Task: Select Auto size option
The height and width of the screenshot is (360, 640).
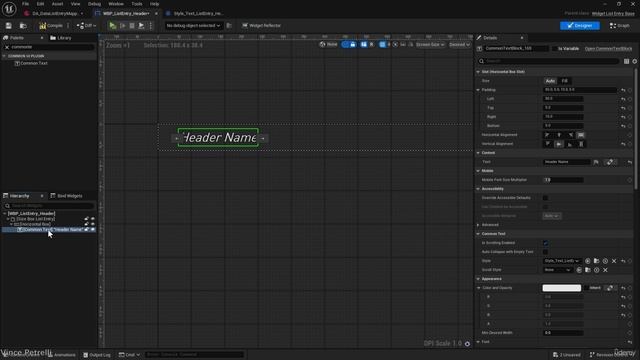Action: (550, 81)
